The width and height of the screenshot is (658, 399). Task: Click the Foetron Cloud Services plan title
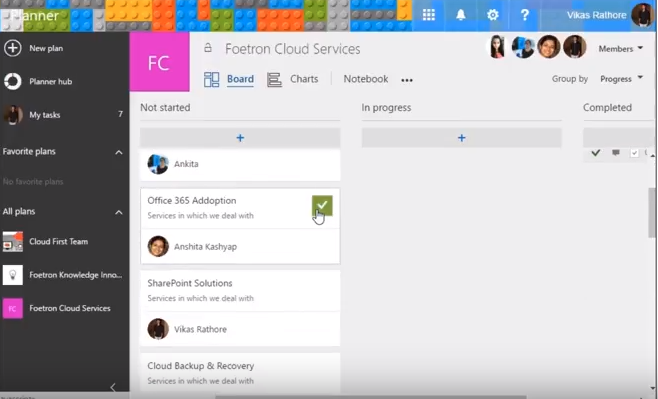(x=292, y=49)
